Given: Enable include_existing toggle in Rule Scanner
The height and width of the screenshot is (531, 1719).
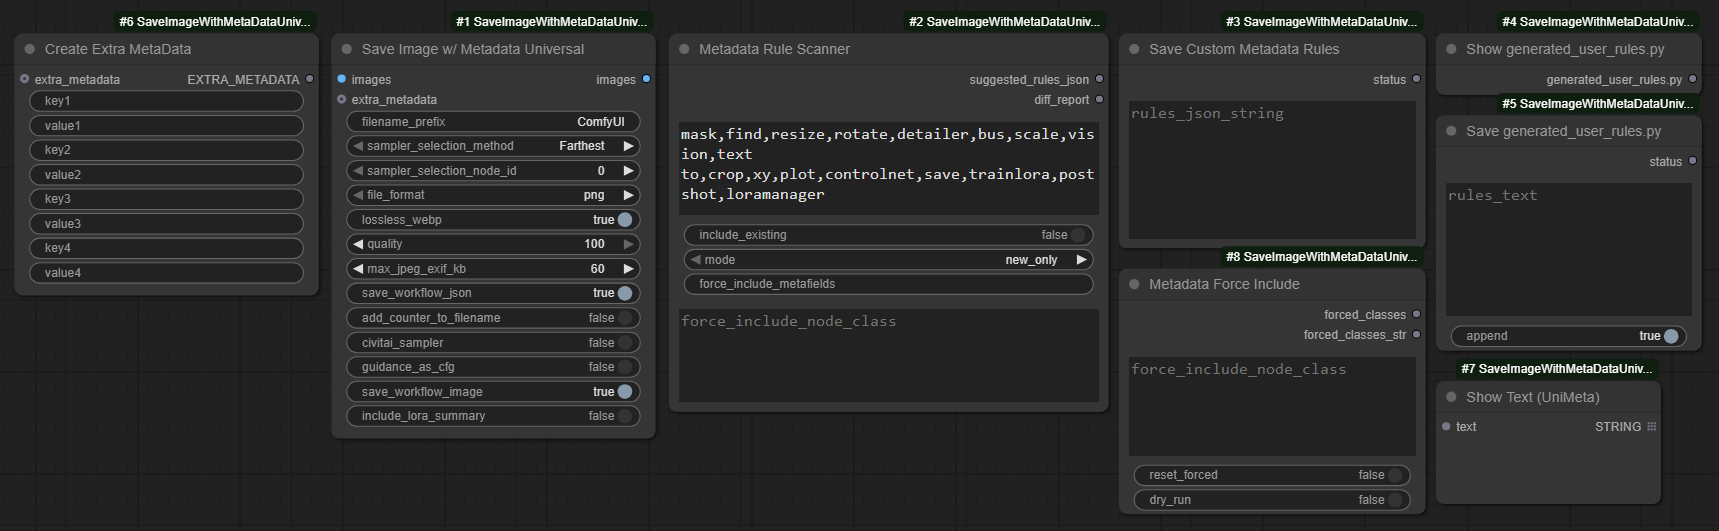Looking at the screenshot, I should click(x=1078, y=235).
